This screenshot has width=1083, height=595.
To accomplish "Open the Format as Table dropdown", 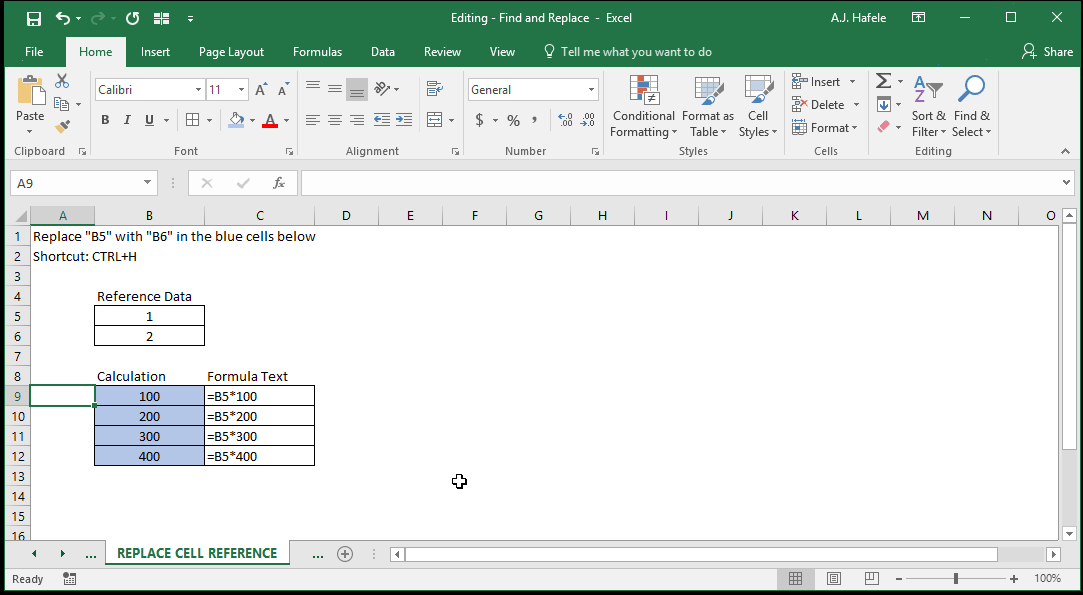I will (708, 107).
